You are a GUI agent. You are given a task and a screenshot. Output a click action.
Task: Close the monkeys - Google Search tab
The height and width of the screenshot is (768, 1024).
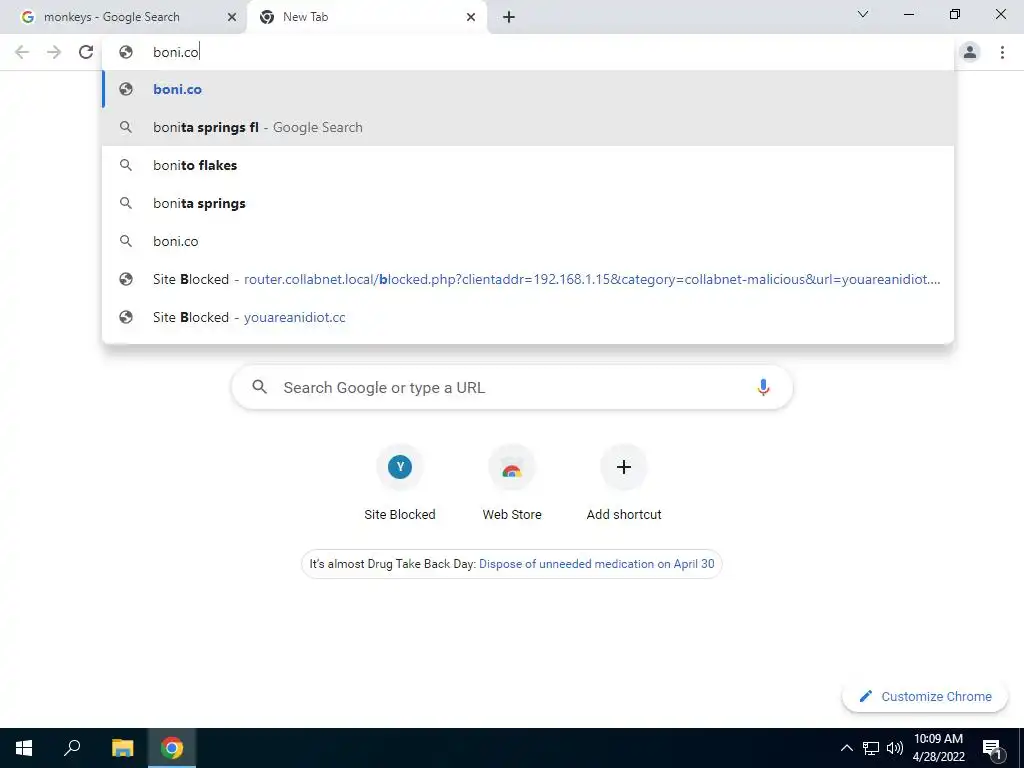[x=232, y=17]
